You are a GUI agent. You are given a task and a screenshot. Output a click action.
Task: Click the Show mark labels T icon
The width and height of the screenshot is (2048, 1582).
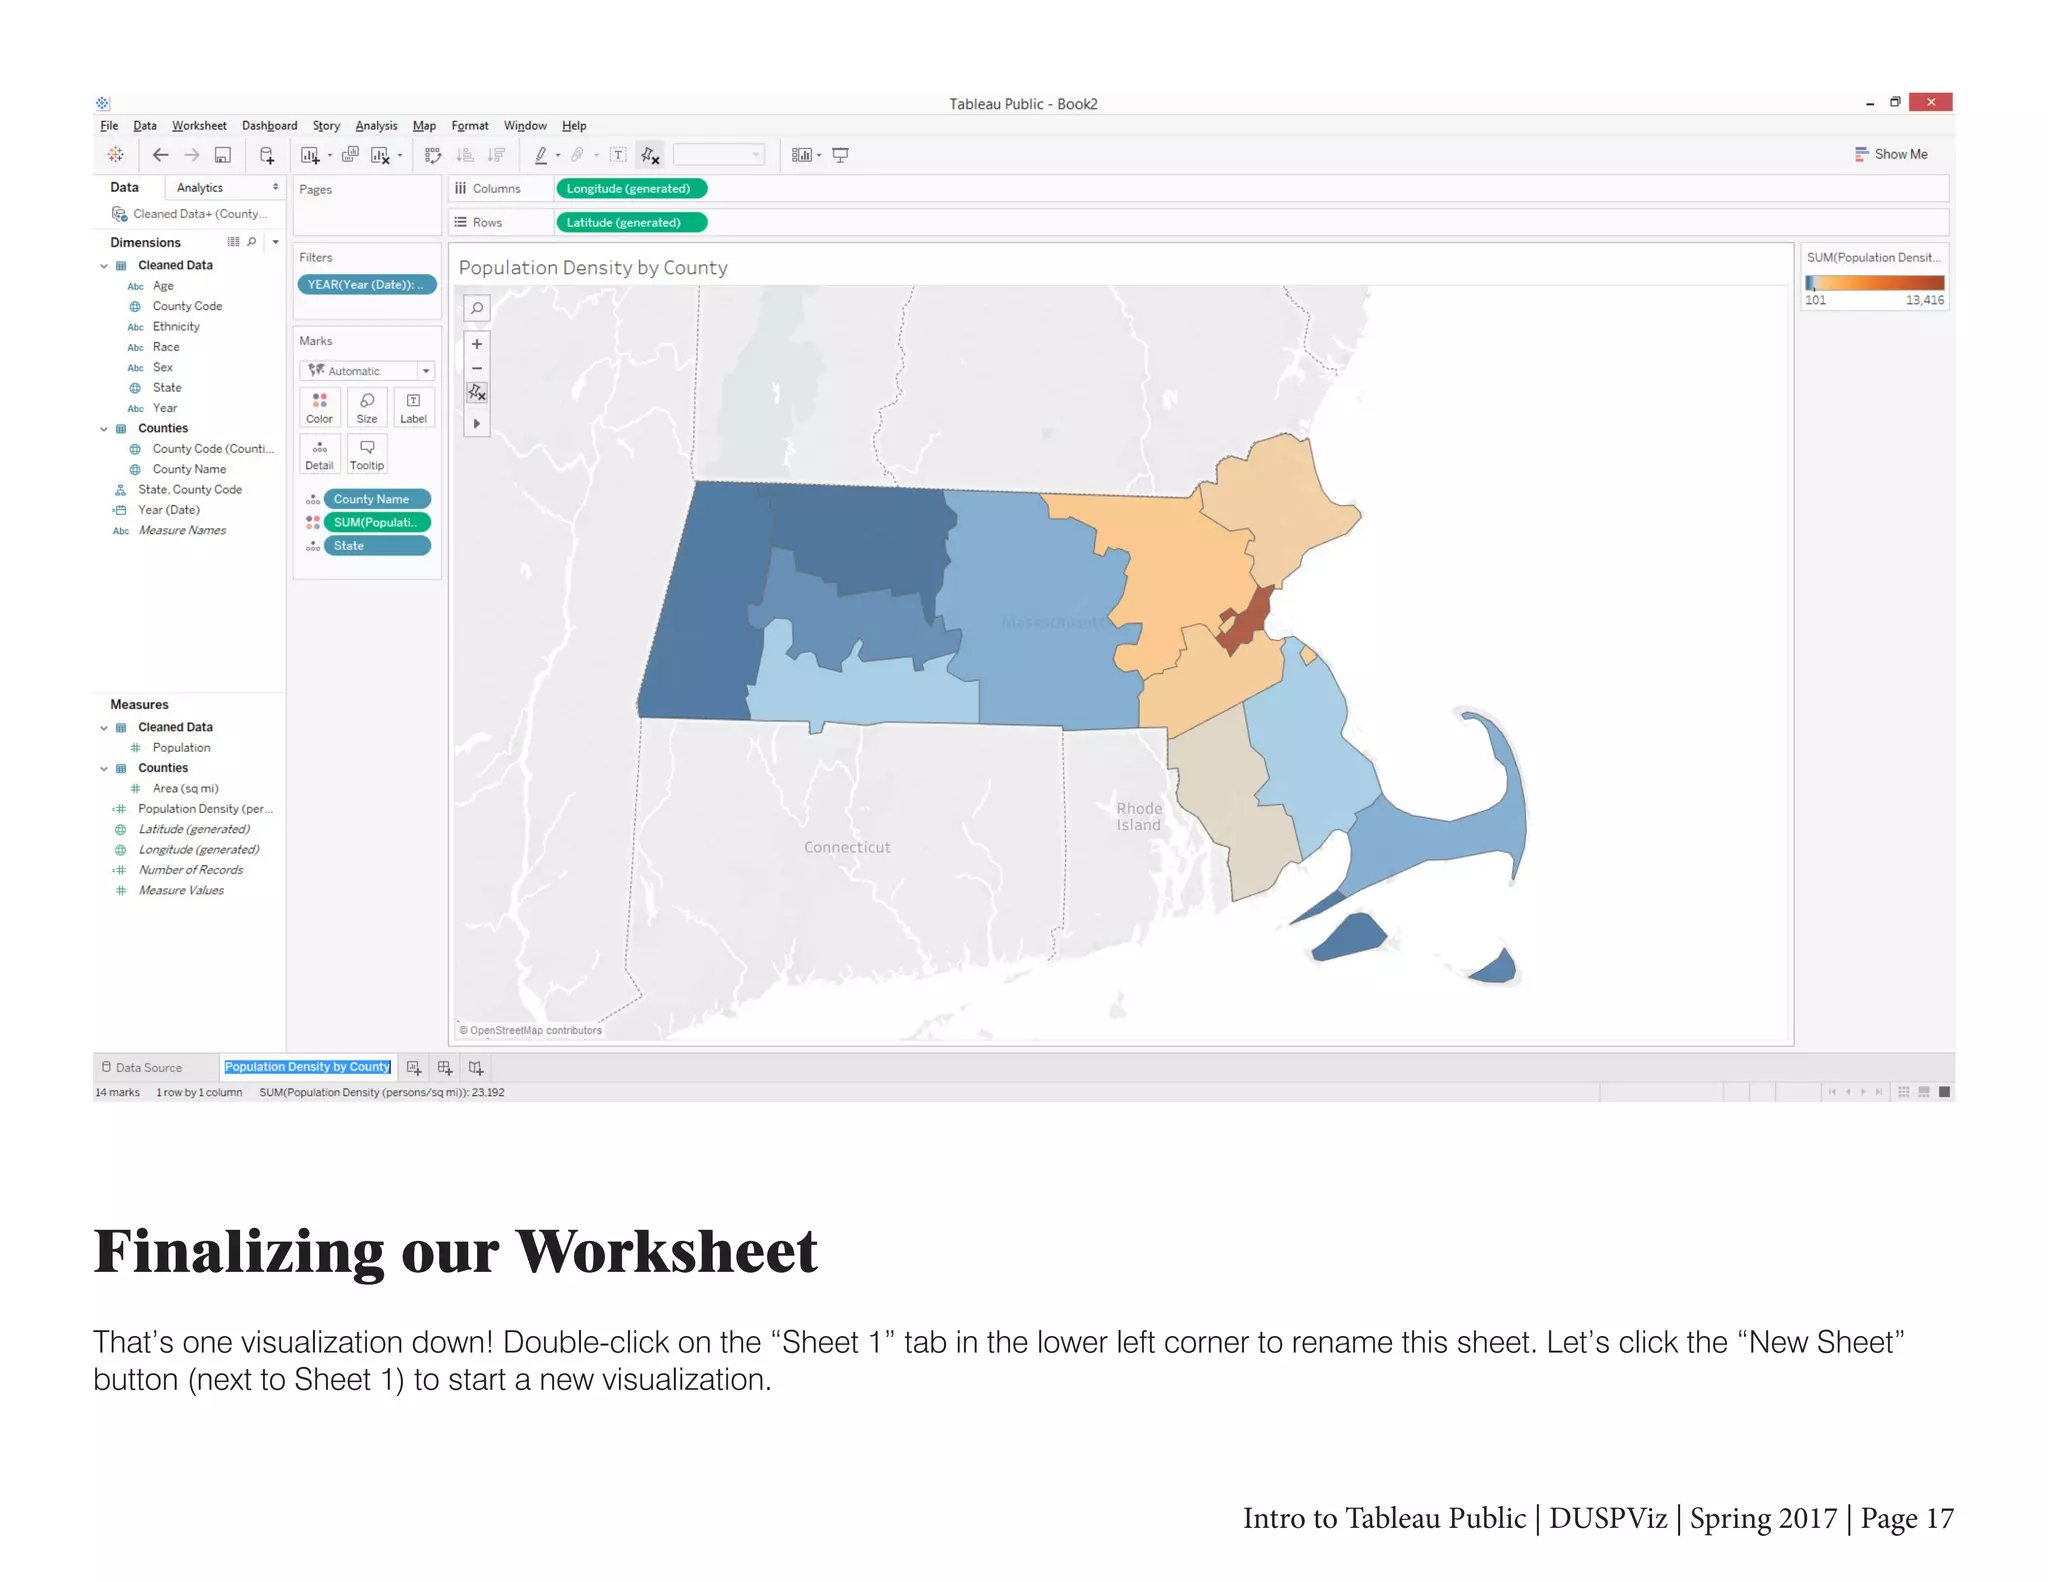click(618, 155)
